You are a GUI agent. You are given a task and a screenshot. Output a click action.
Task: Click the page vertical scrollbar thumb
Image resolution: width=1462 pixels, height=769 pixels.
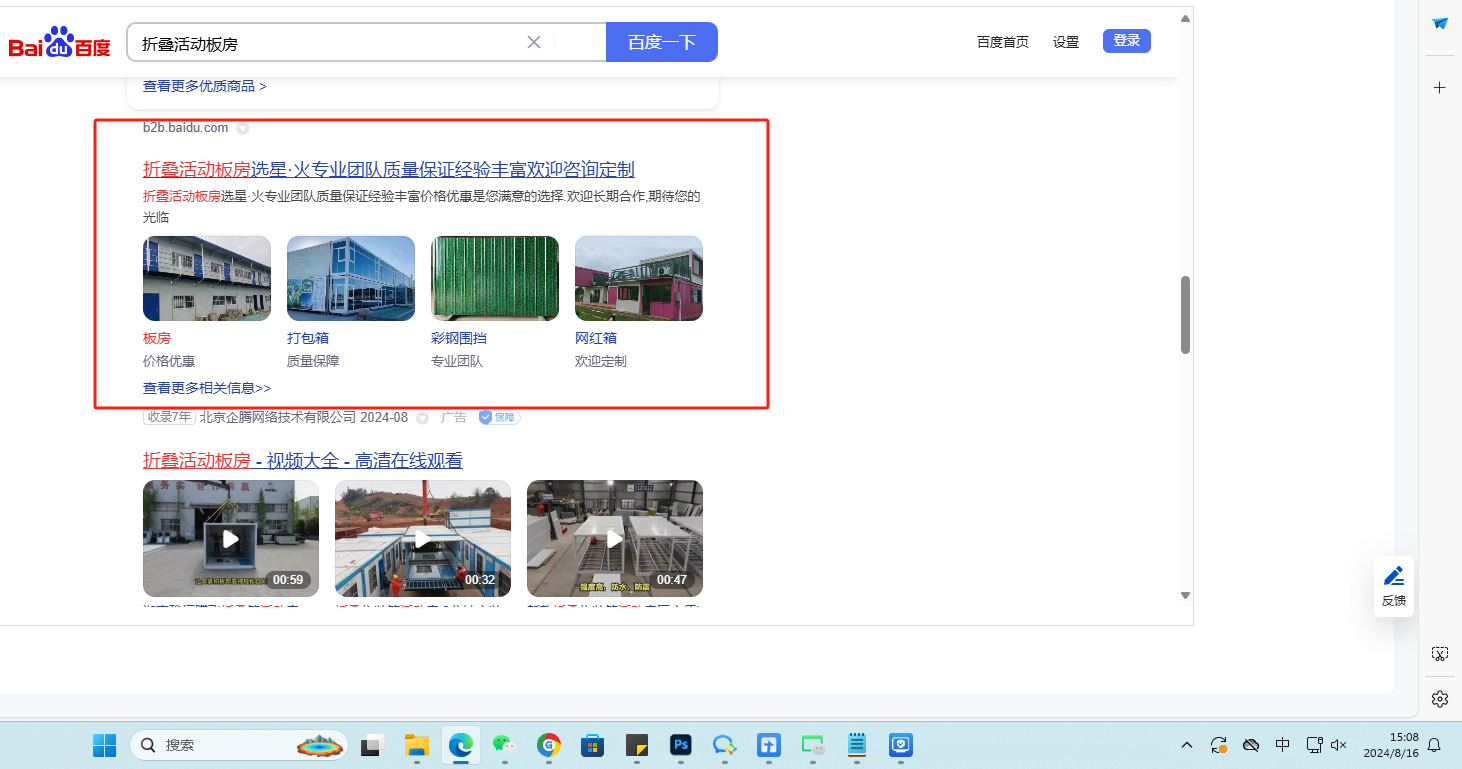(x=1185, y=314)
